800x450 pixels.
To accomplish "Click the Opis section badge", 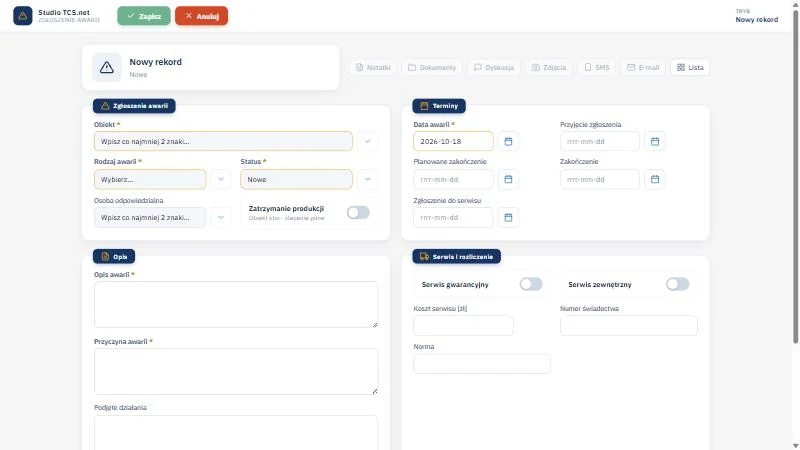I will [x=114, y=256].
